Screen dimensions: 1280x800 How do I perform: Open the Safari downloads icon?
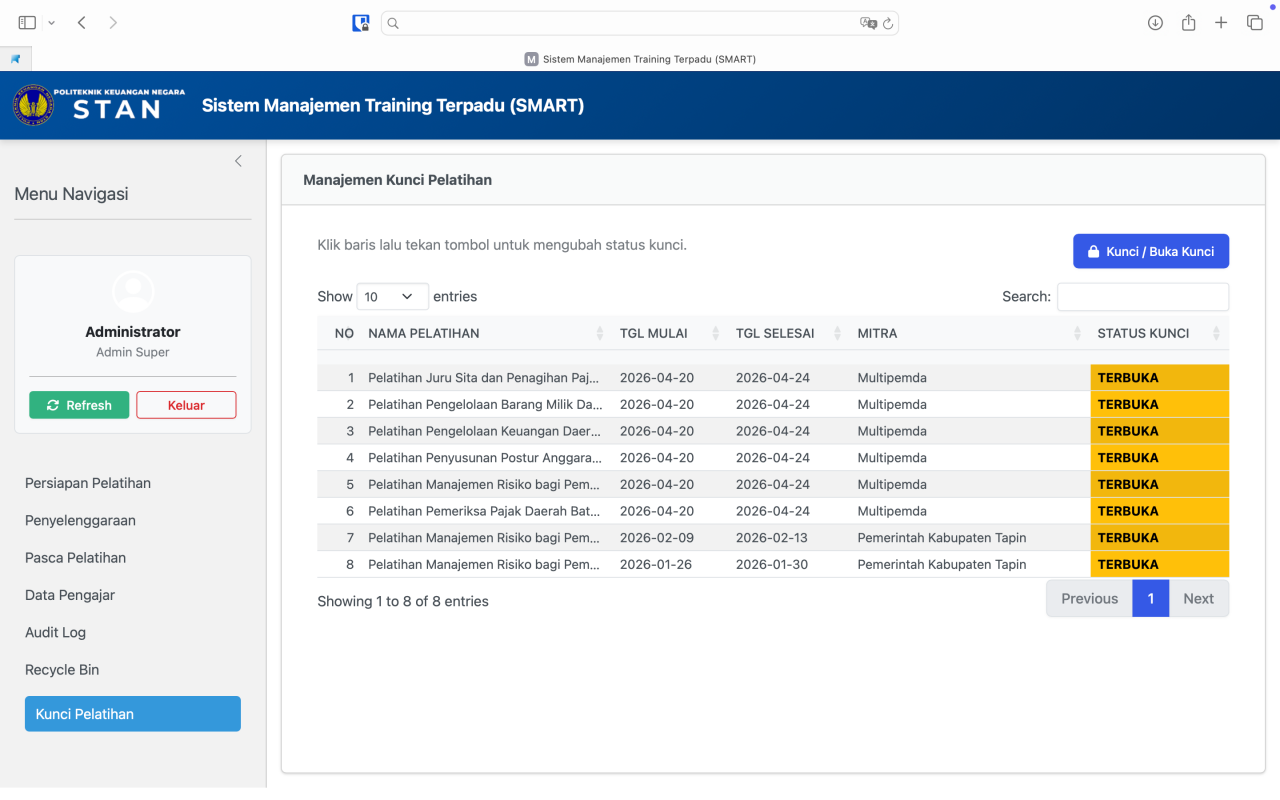pyautogui.click(x=1155, y=23)
